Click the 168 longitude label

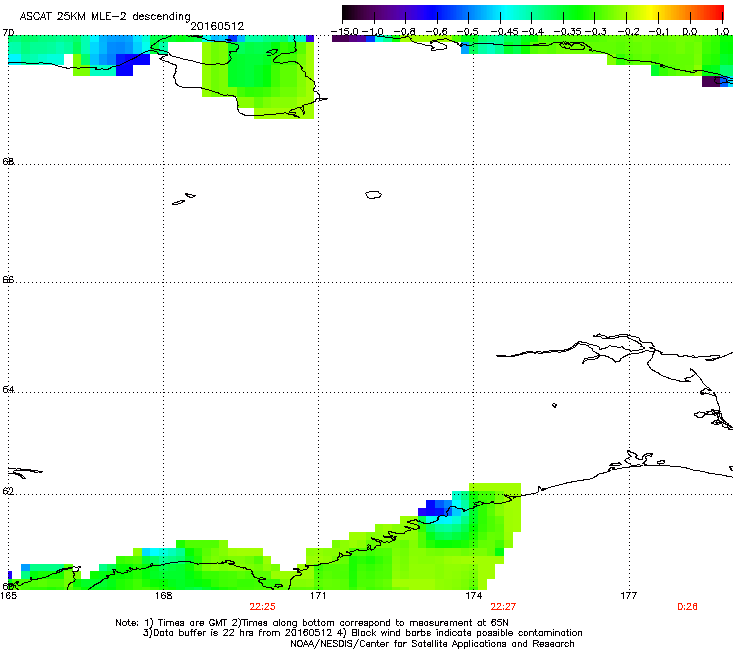pos(163,596)
